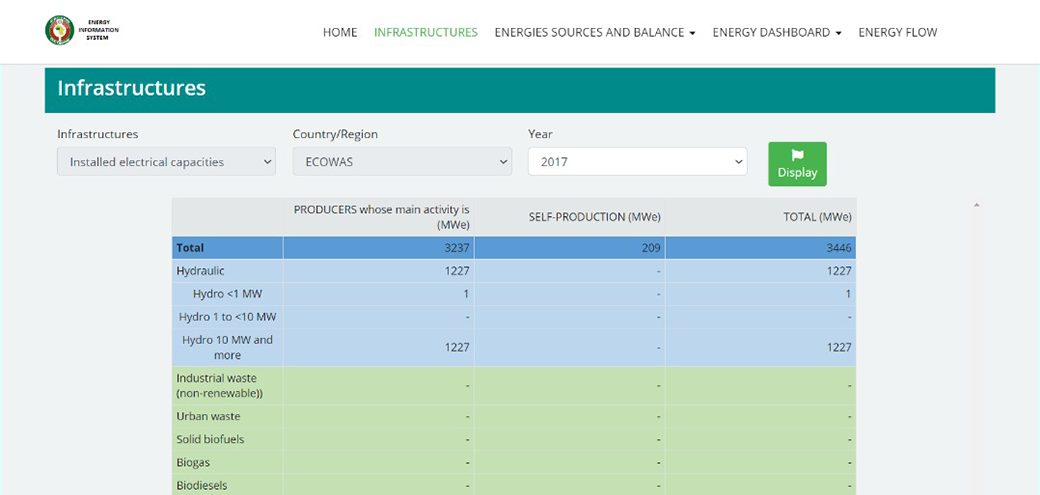The image size is (1040, 495).
Task: Go to the HOME page
Action: click(x=340, y=32)
